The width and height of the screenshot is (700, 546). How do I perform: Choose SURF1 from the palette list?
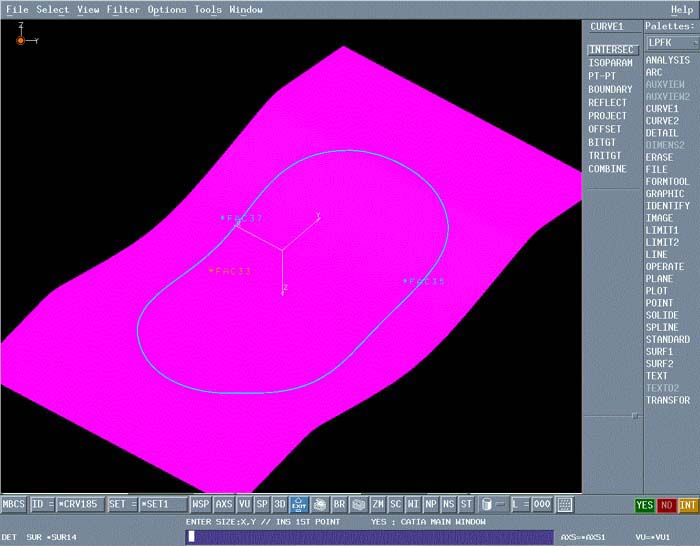tap(659, 352)
